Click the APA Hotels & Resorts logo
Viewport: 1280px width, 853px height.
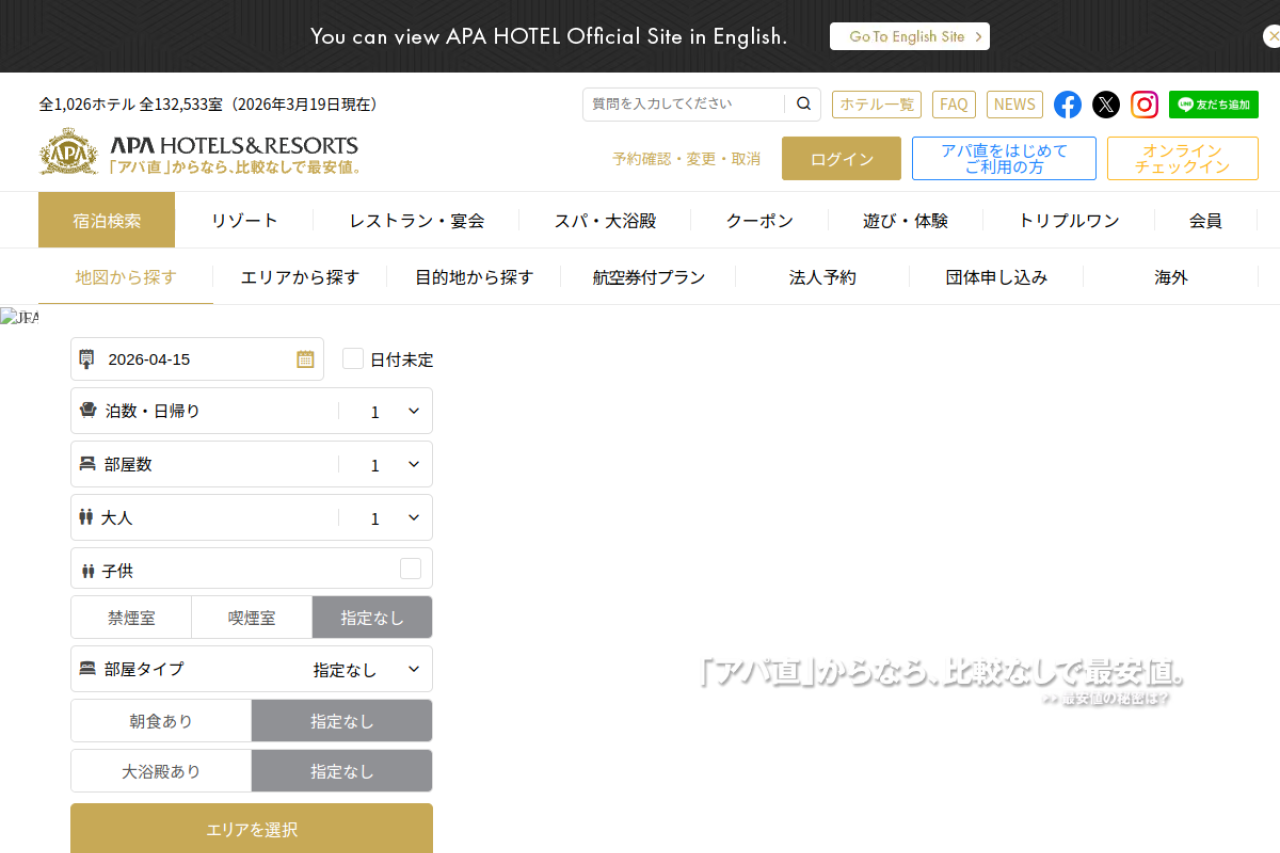199,152
